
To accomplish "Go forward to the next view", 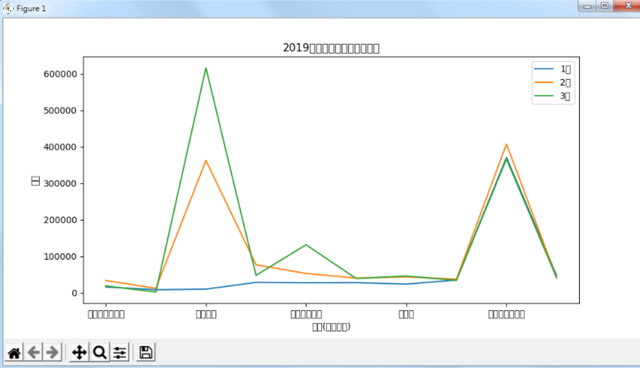I will tap(52, 352).
